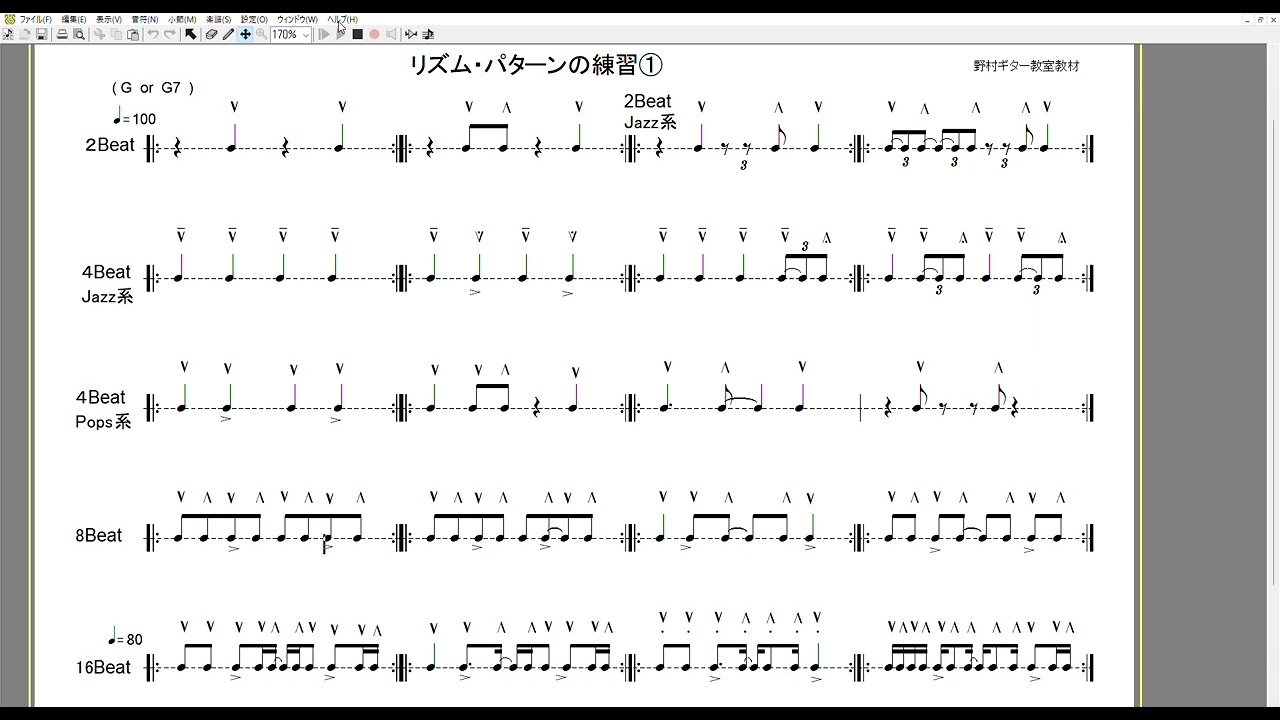This screenshot has width=1280, height=720.
Task: Open the ファイル(F) menu
Action: point(35,19)
